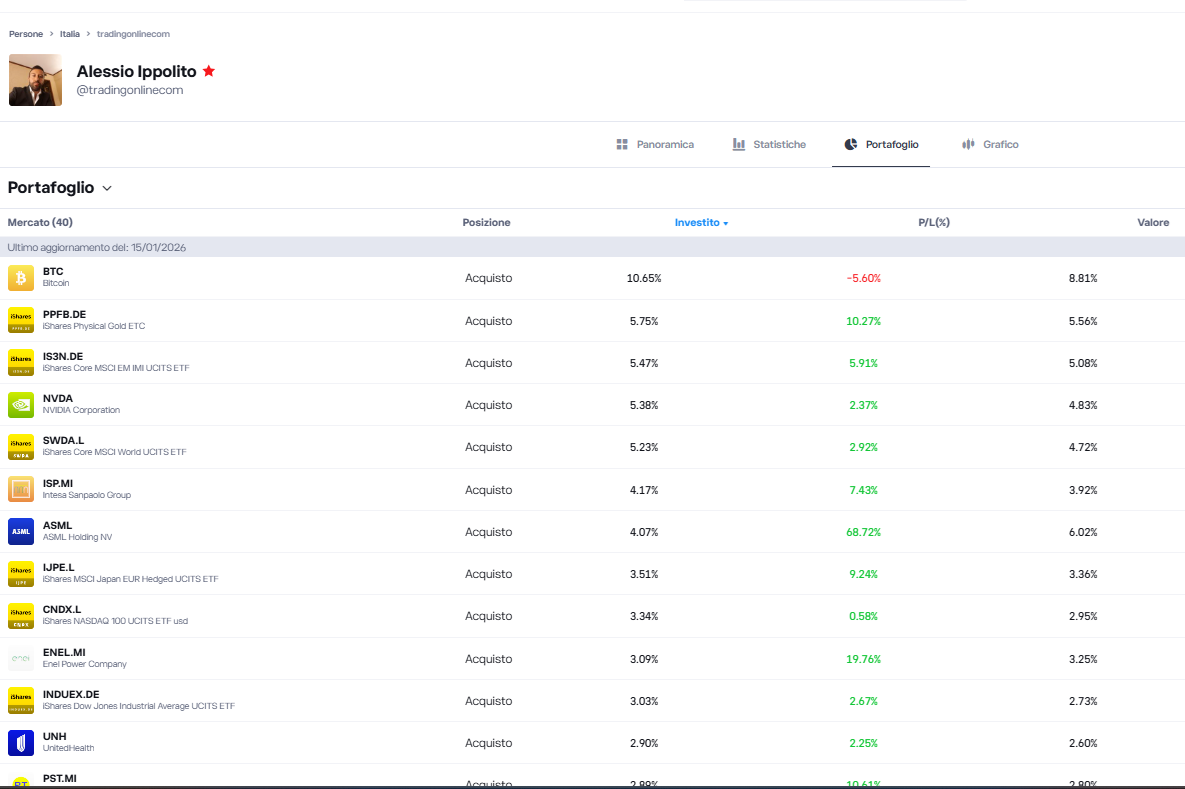Click the last update date 15/01/2026 row

tap(592, 247)
